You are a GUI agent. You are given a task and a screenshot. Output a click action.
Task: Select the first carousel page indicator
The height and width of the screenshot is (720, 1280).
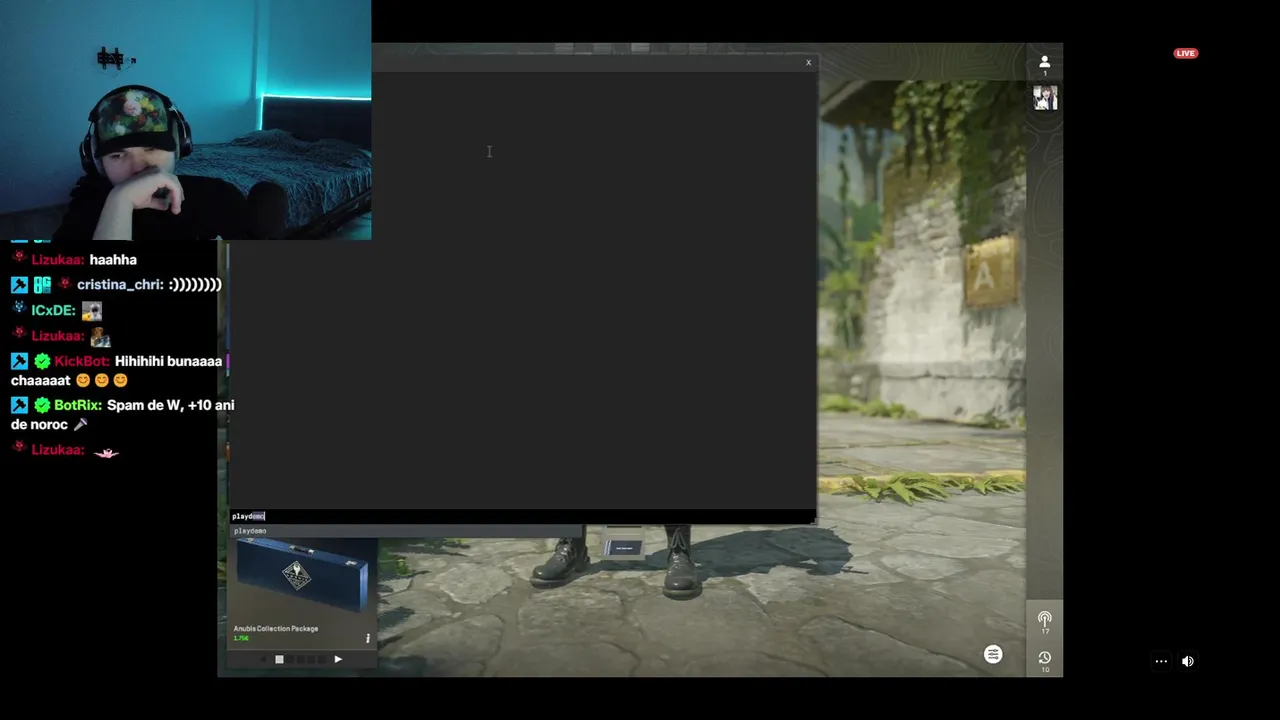[279, 659]
